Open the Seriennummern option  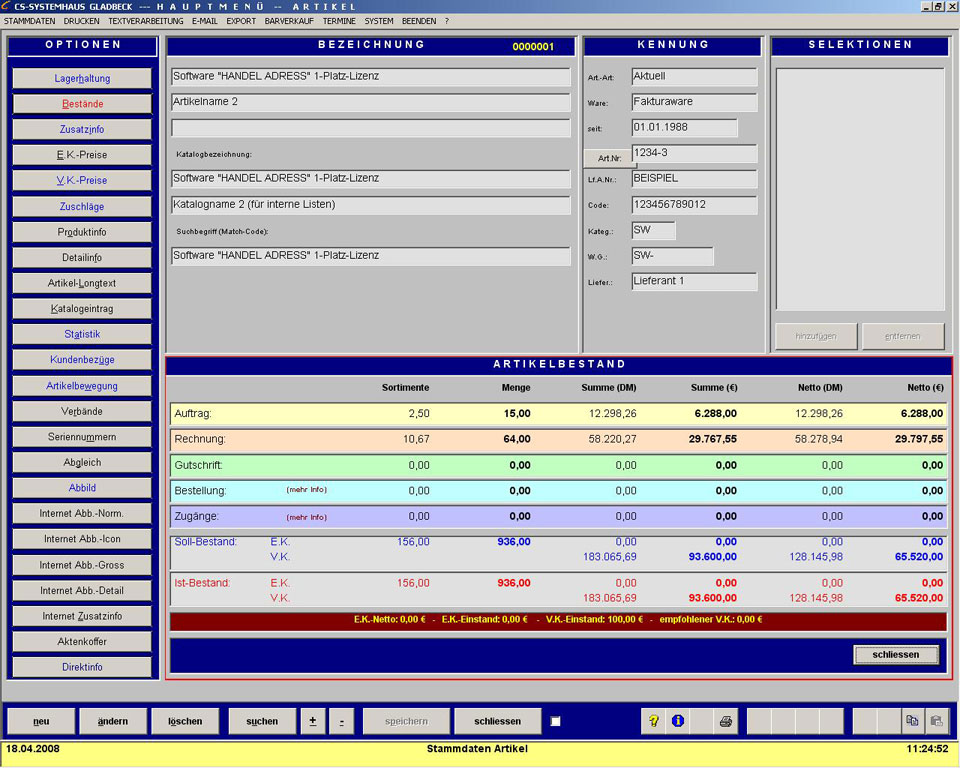point(82,437)
